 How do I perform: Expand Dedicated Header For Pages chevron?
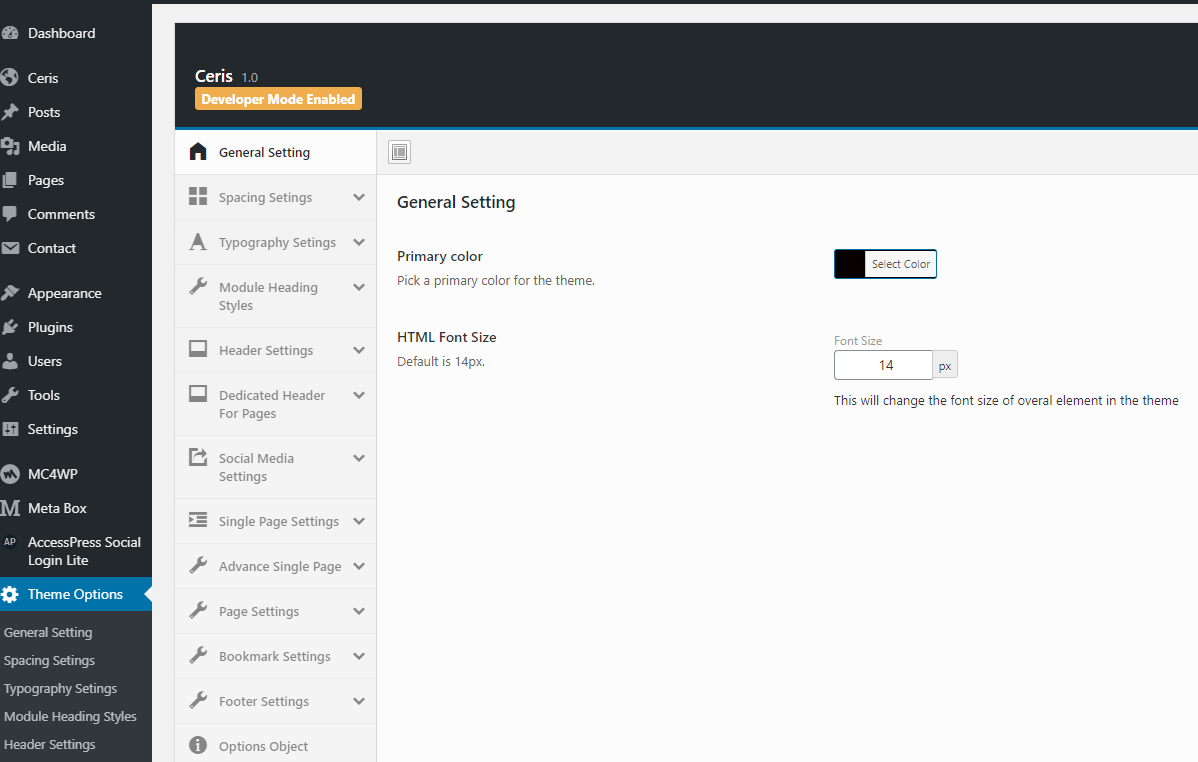coord(358,395)
